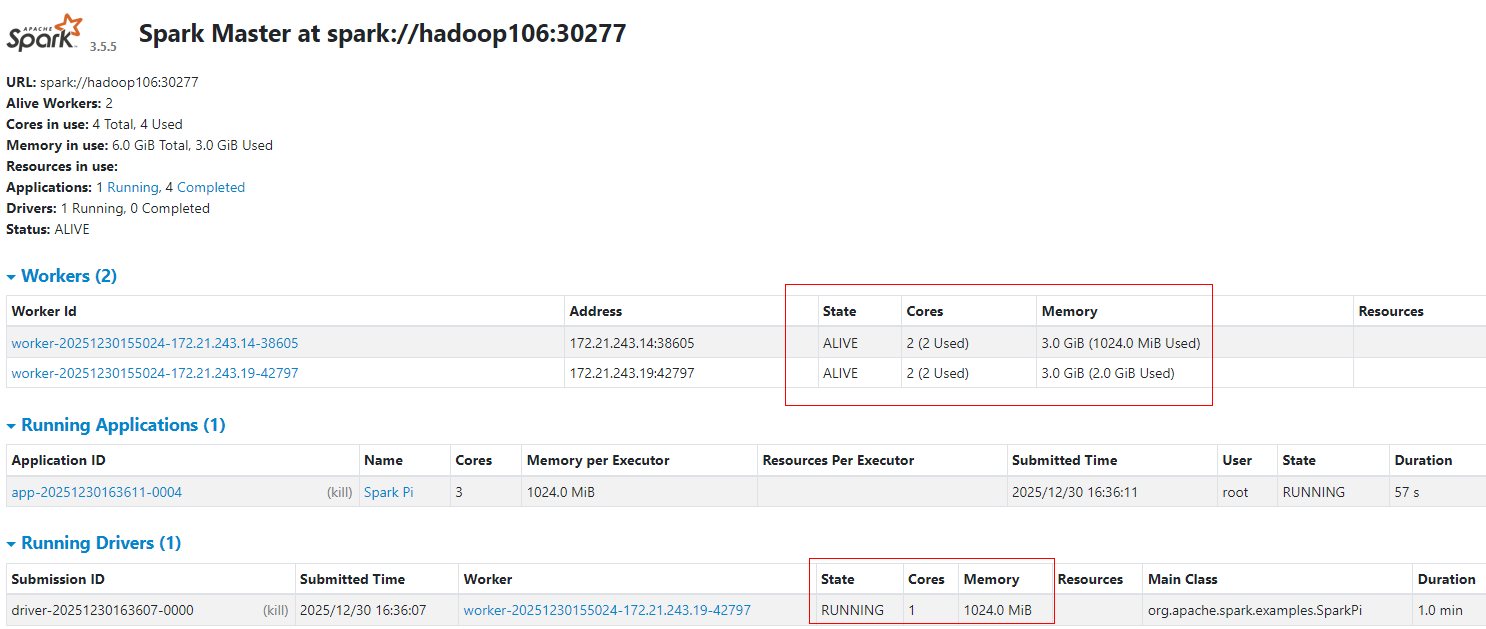Sort applications by Memory per Executor header
1486x629 pixels.
tap(598, 460)
